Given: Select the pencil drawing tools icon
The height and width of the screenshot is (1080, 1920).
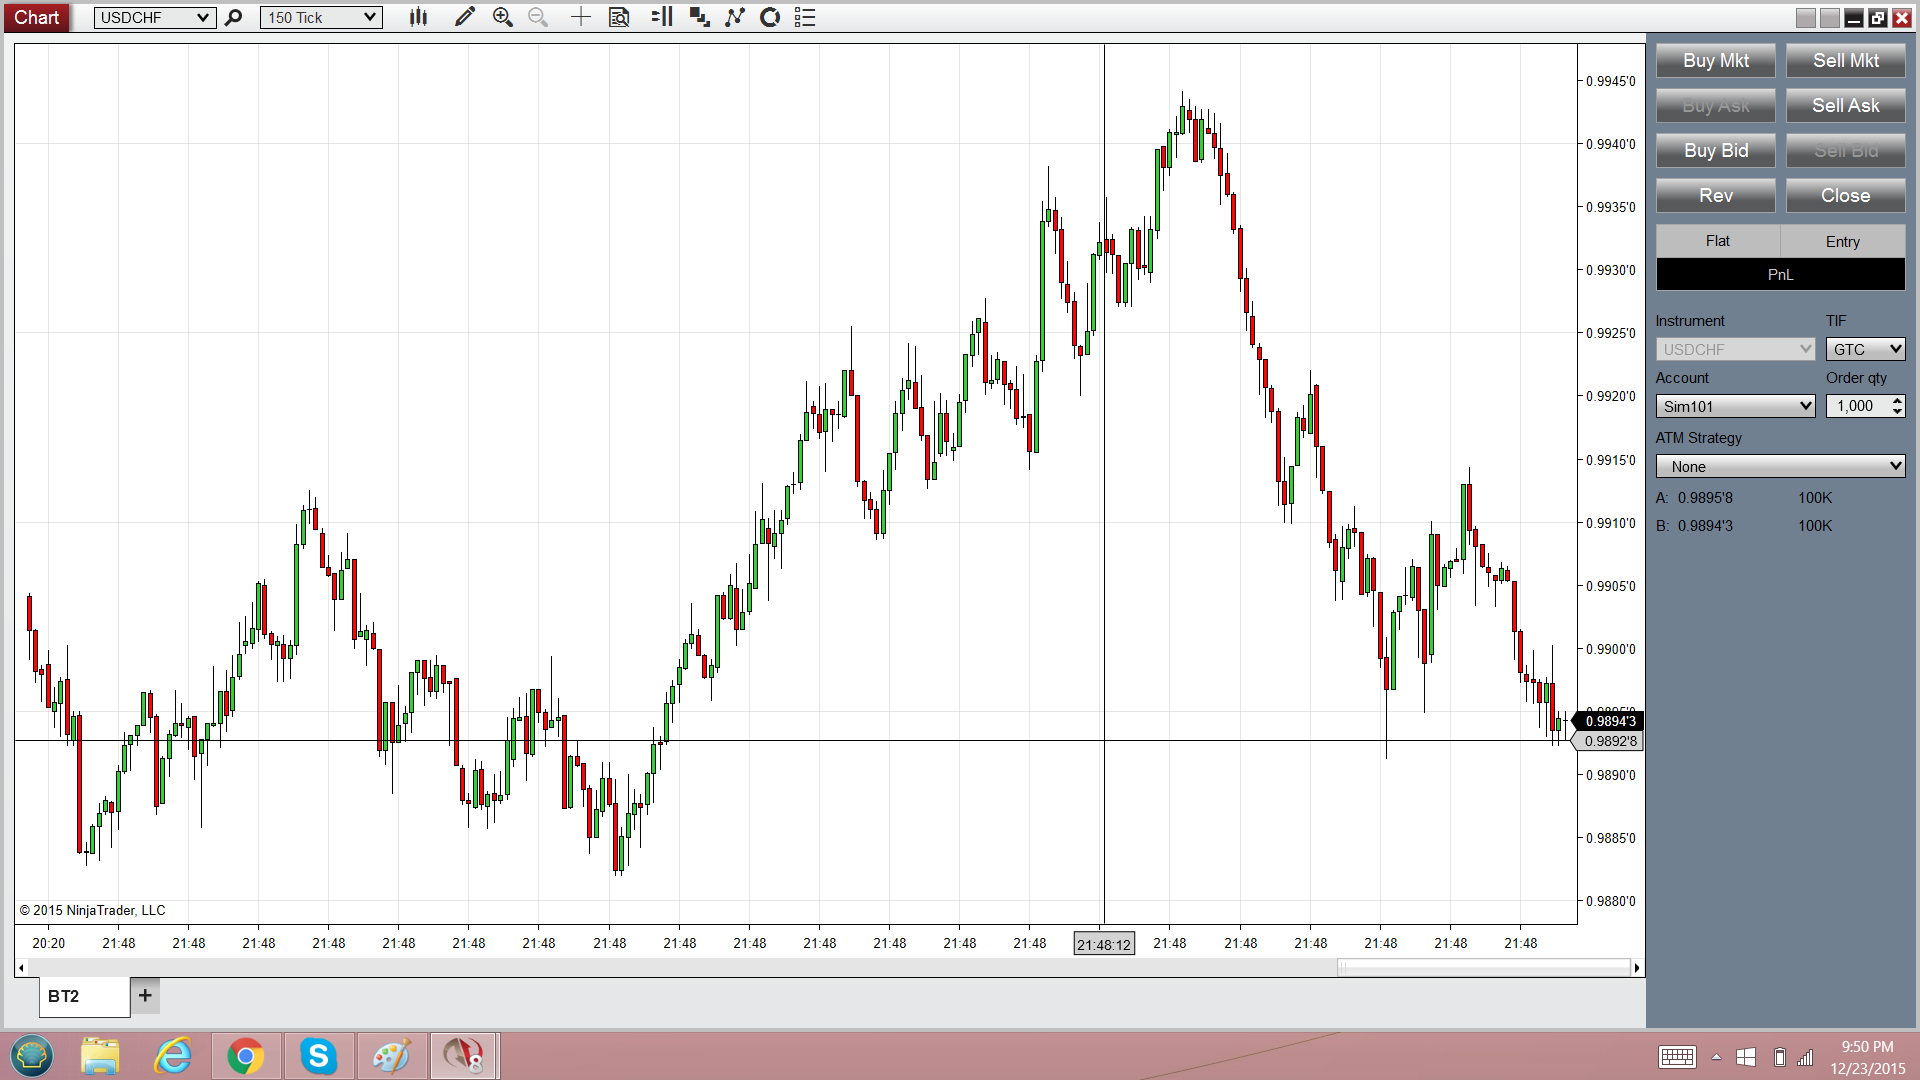Looking at the screenshot, I should (464, 17).
